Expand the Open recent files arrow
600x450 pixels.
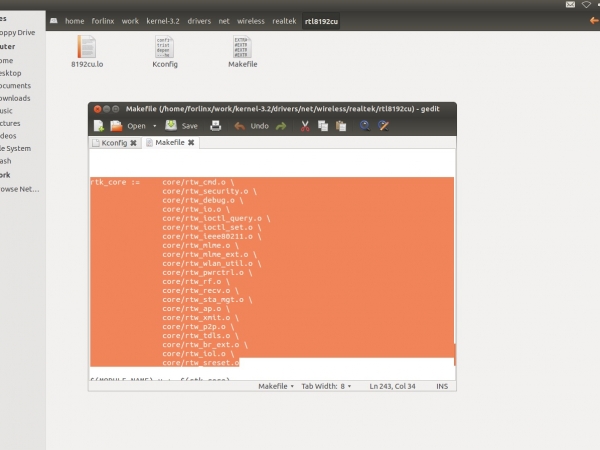pos(154,126)
